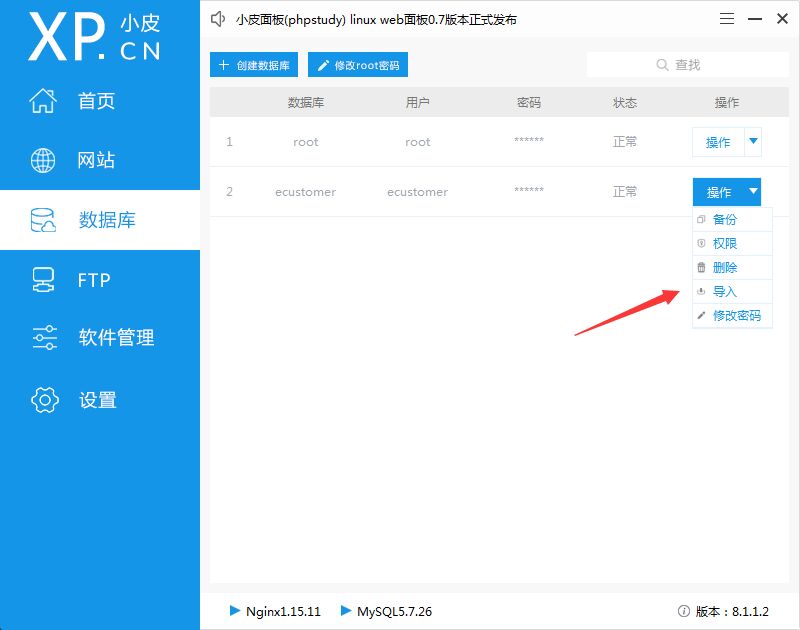Click version label 8.1.1.2

(732, 611)
